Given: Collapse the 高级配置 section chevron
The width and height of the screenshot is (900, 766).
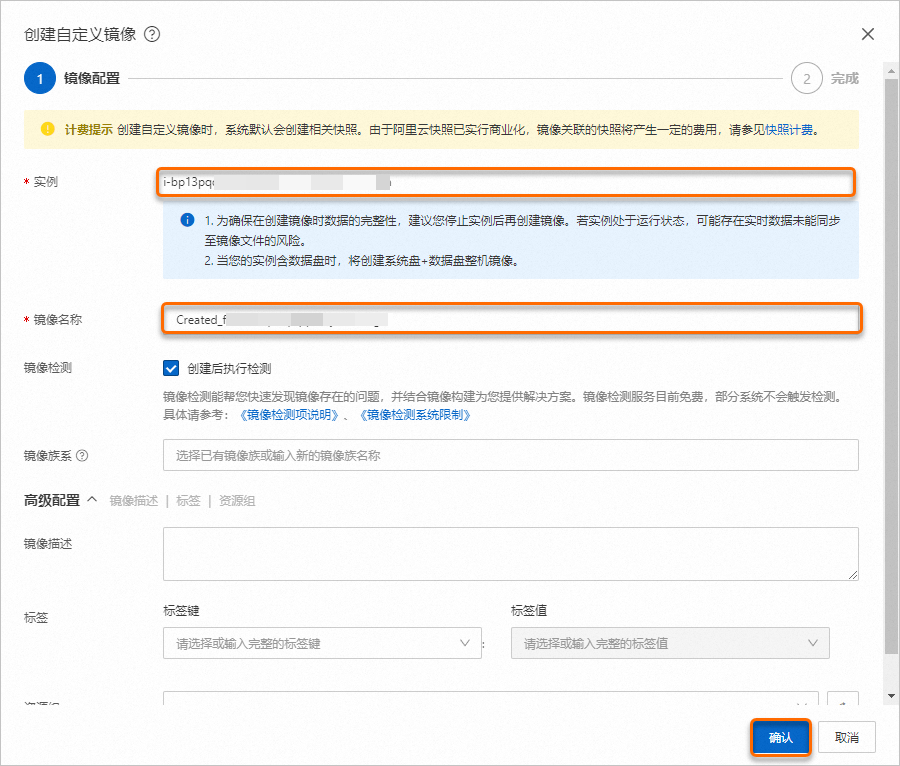Looking at the screenshot, I should pyautogui.click(x=92, y=500).
